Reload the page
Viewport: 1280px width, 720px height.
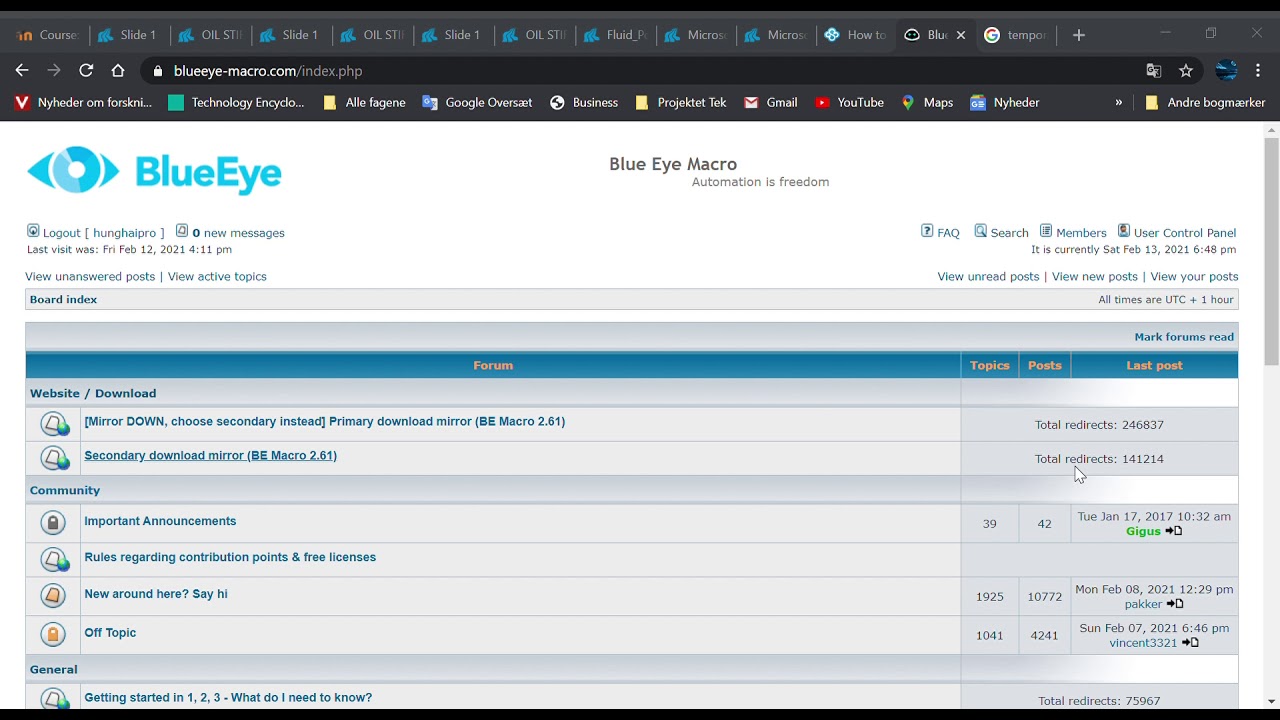(x=86, y=70)
